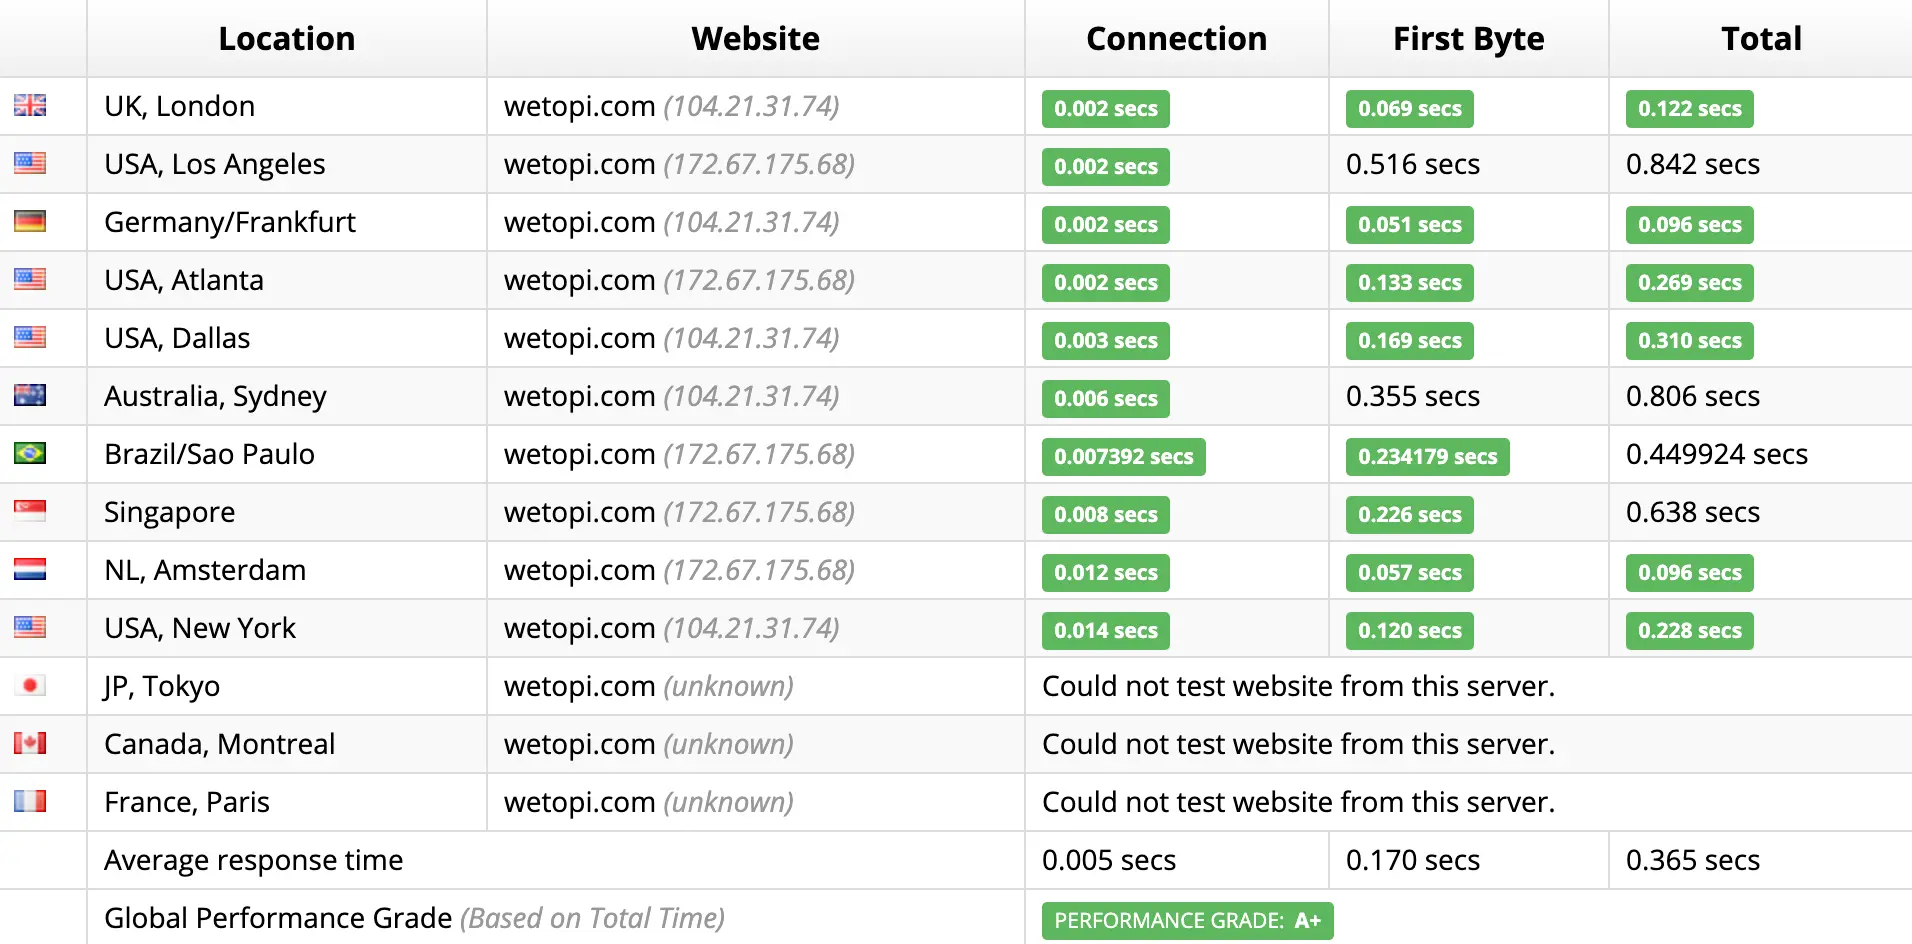The height and width of the screenshot is (944, 1912).
Task: Click the 'Germany/Frankfurt' location cell
Action: (x=287, y=222)
